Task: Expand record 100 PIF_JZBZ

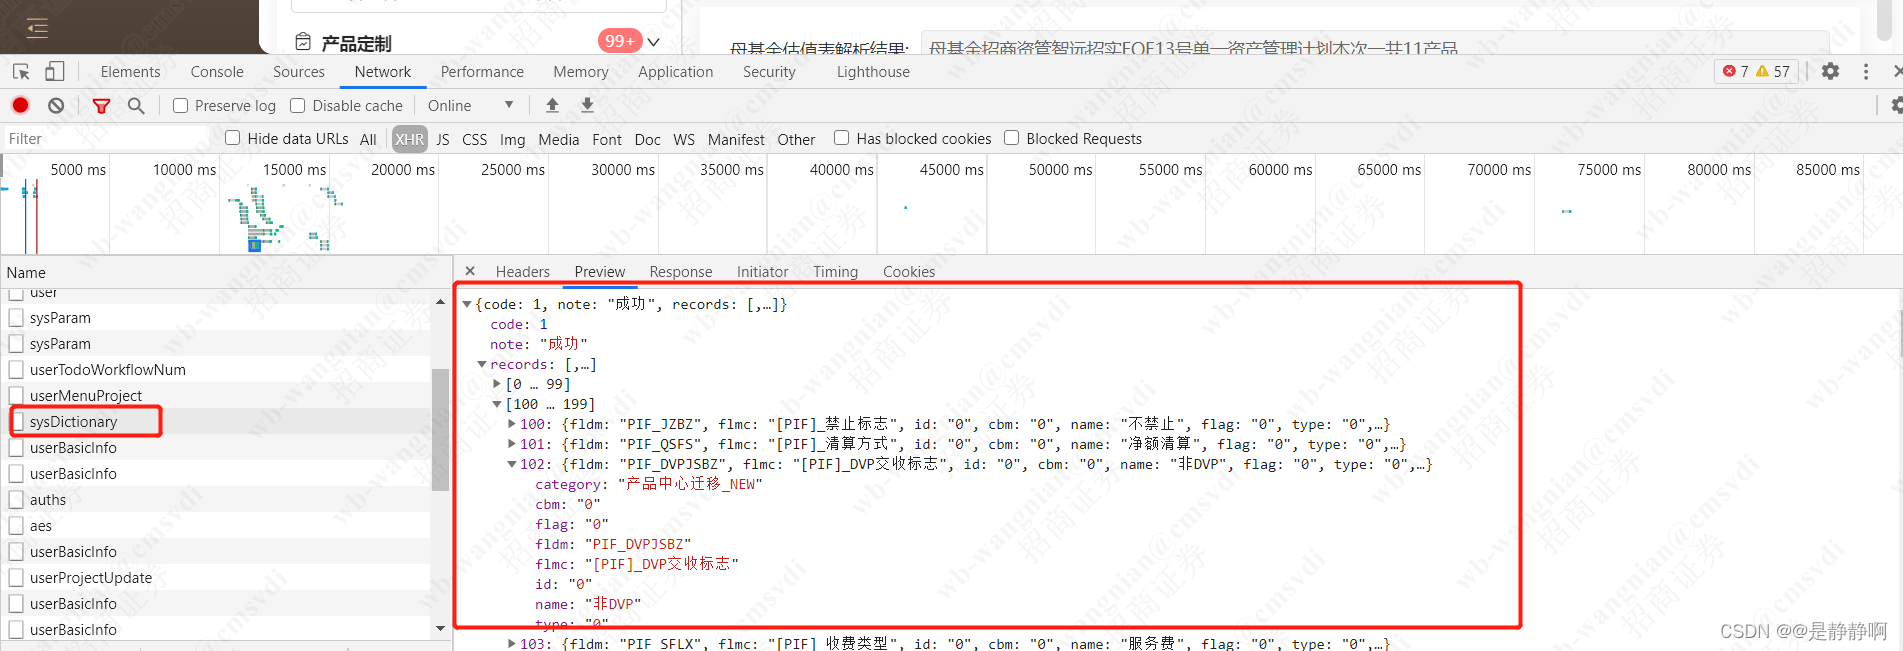Action: 512,424
